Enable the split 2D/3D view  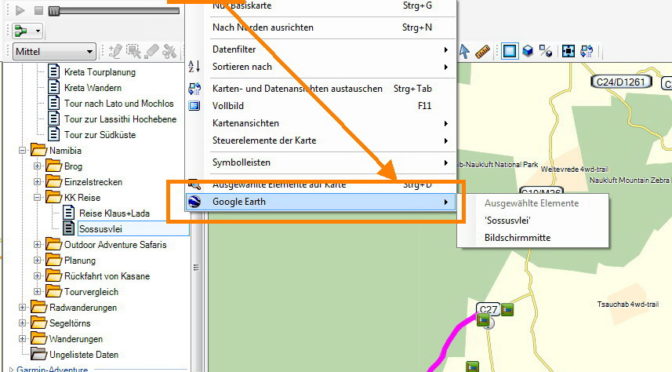tap(546, 51)
